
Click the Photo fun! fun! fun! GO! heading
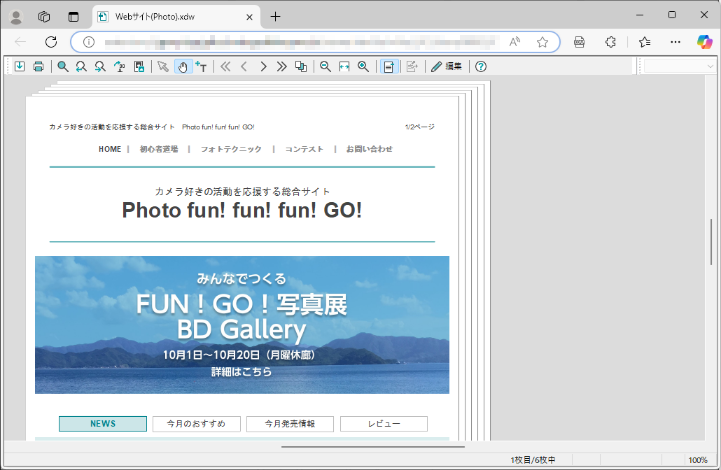tap(242, 210)
